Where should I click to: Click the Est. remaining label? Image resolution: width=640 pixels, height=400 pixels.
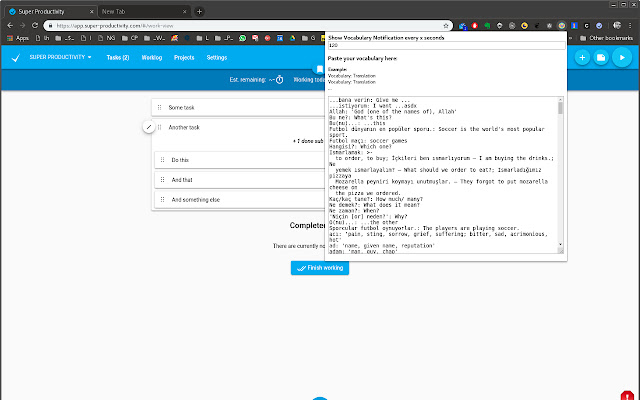247,80
